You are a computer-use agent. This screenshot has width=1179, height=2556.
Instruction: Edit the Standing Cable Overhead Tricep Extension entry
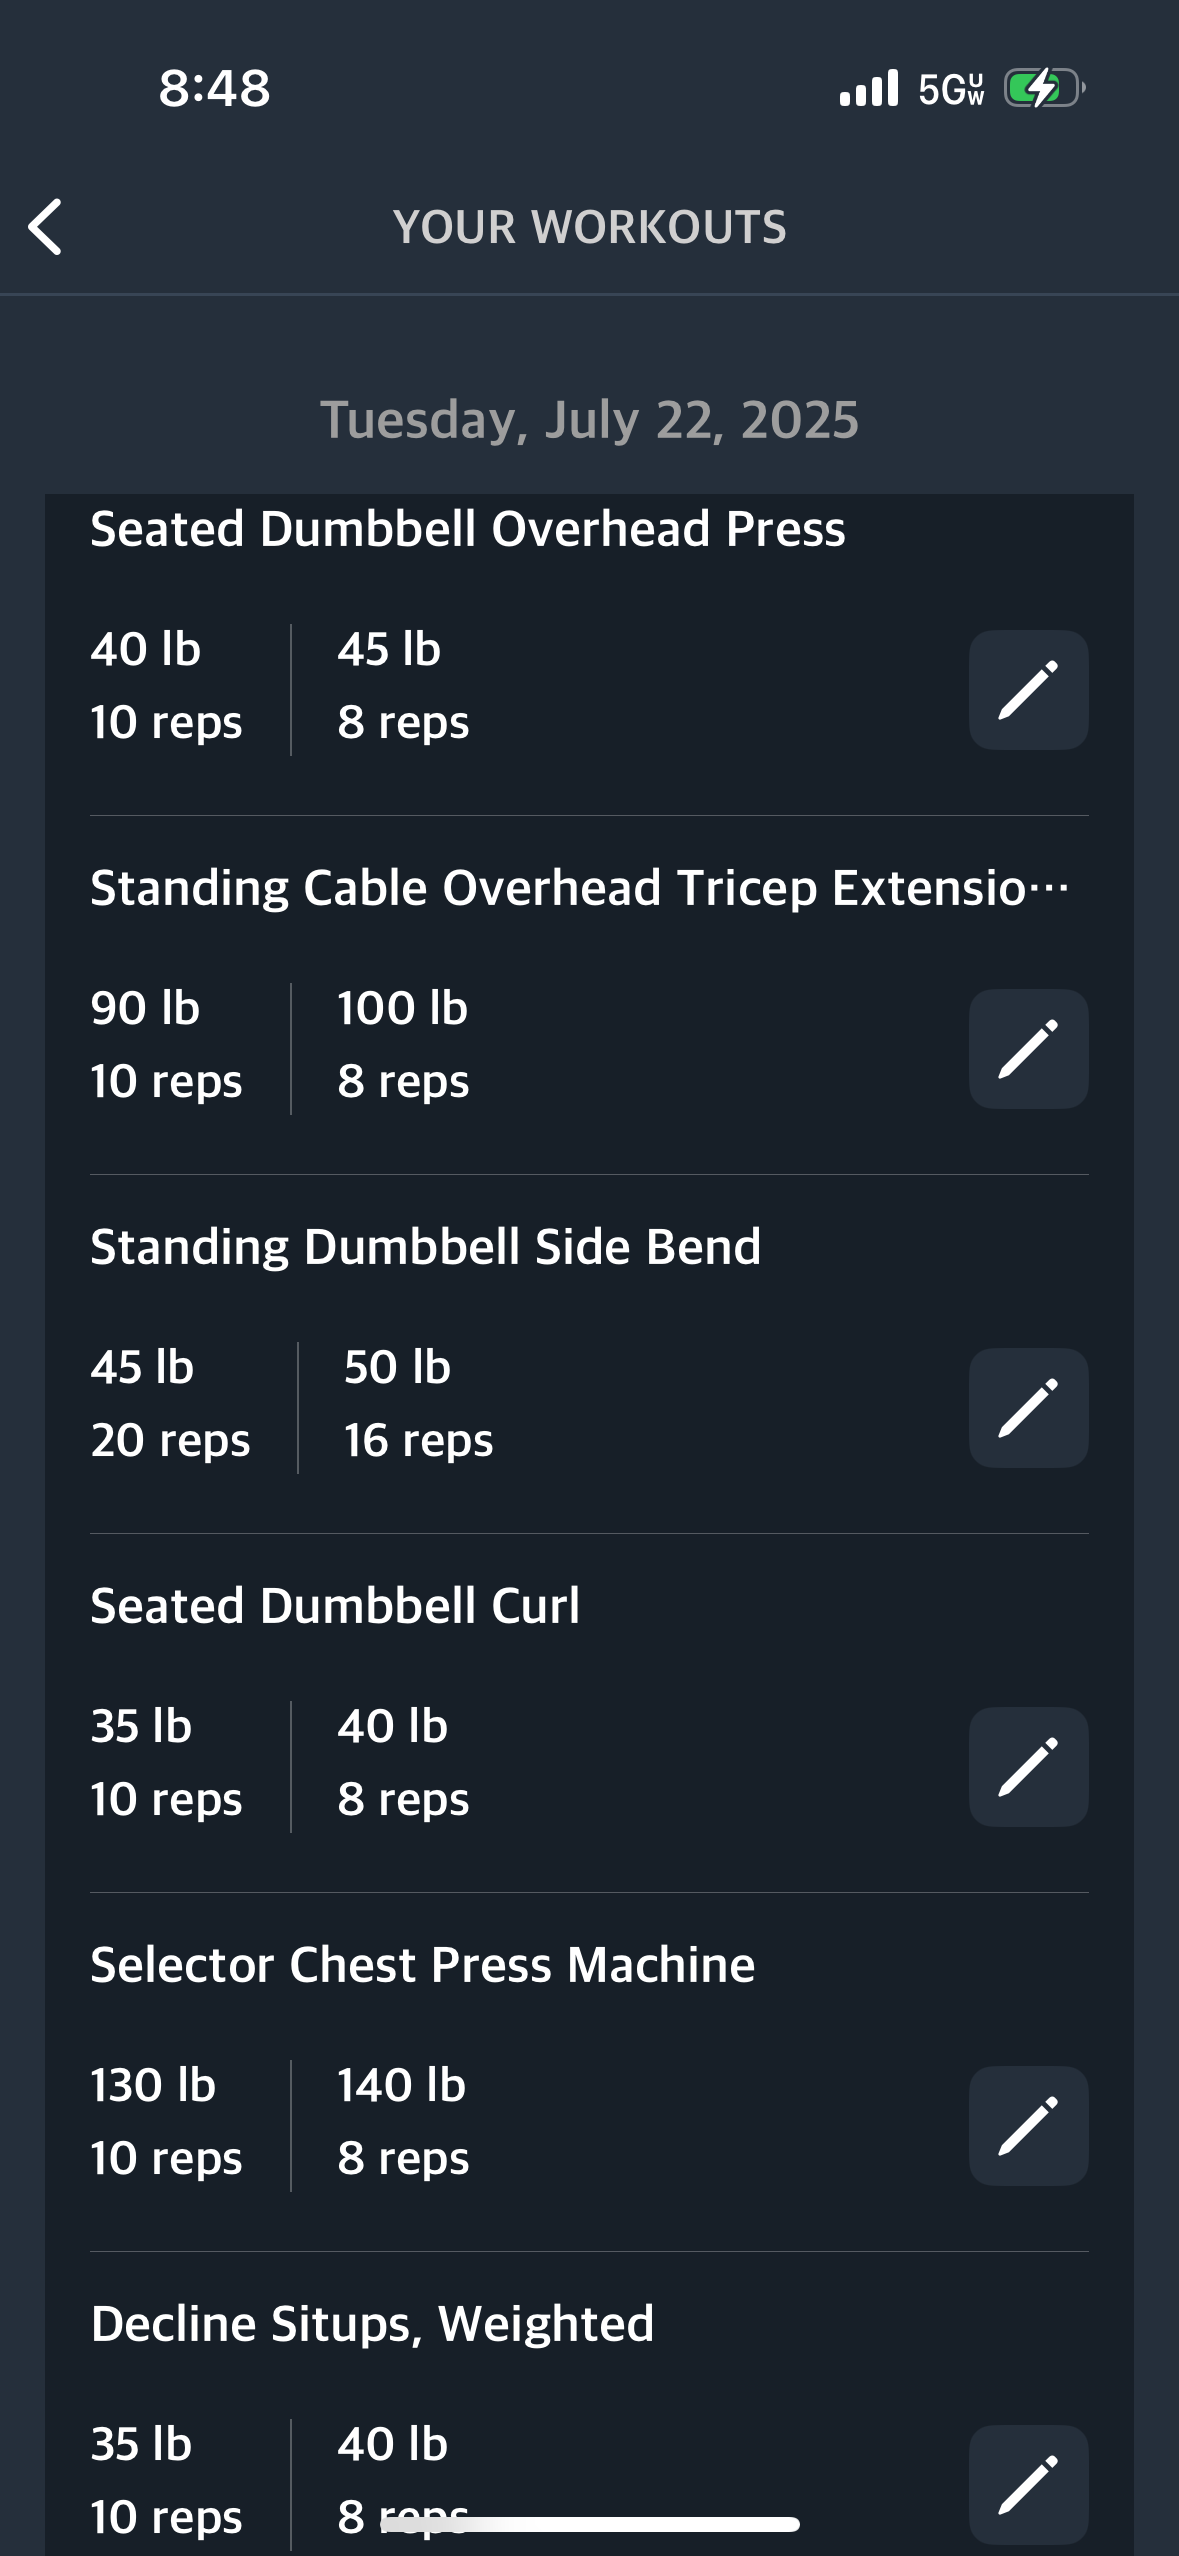(x=1028, y=1049)
